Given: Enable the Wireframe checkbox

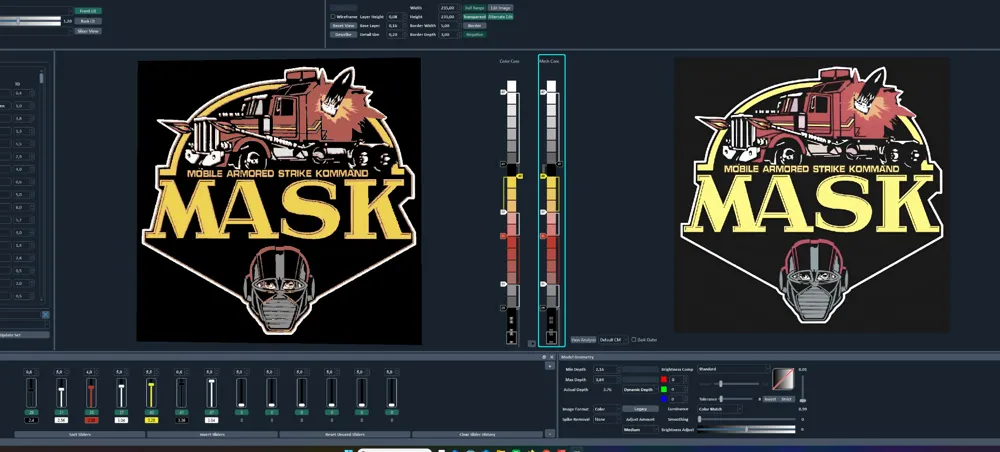Looking at the screenshot, I should click(x=333, y=17).
